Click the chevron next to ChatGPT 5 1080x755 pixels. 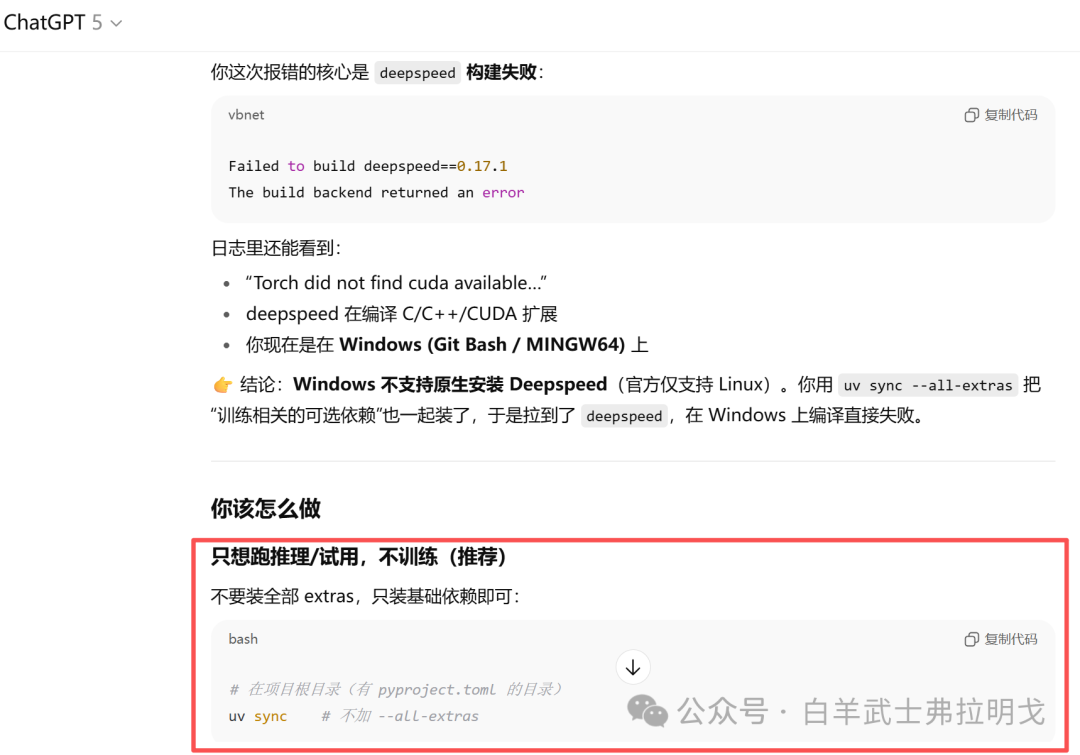[x=116, y=23]
